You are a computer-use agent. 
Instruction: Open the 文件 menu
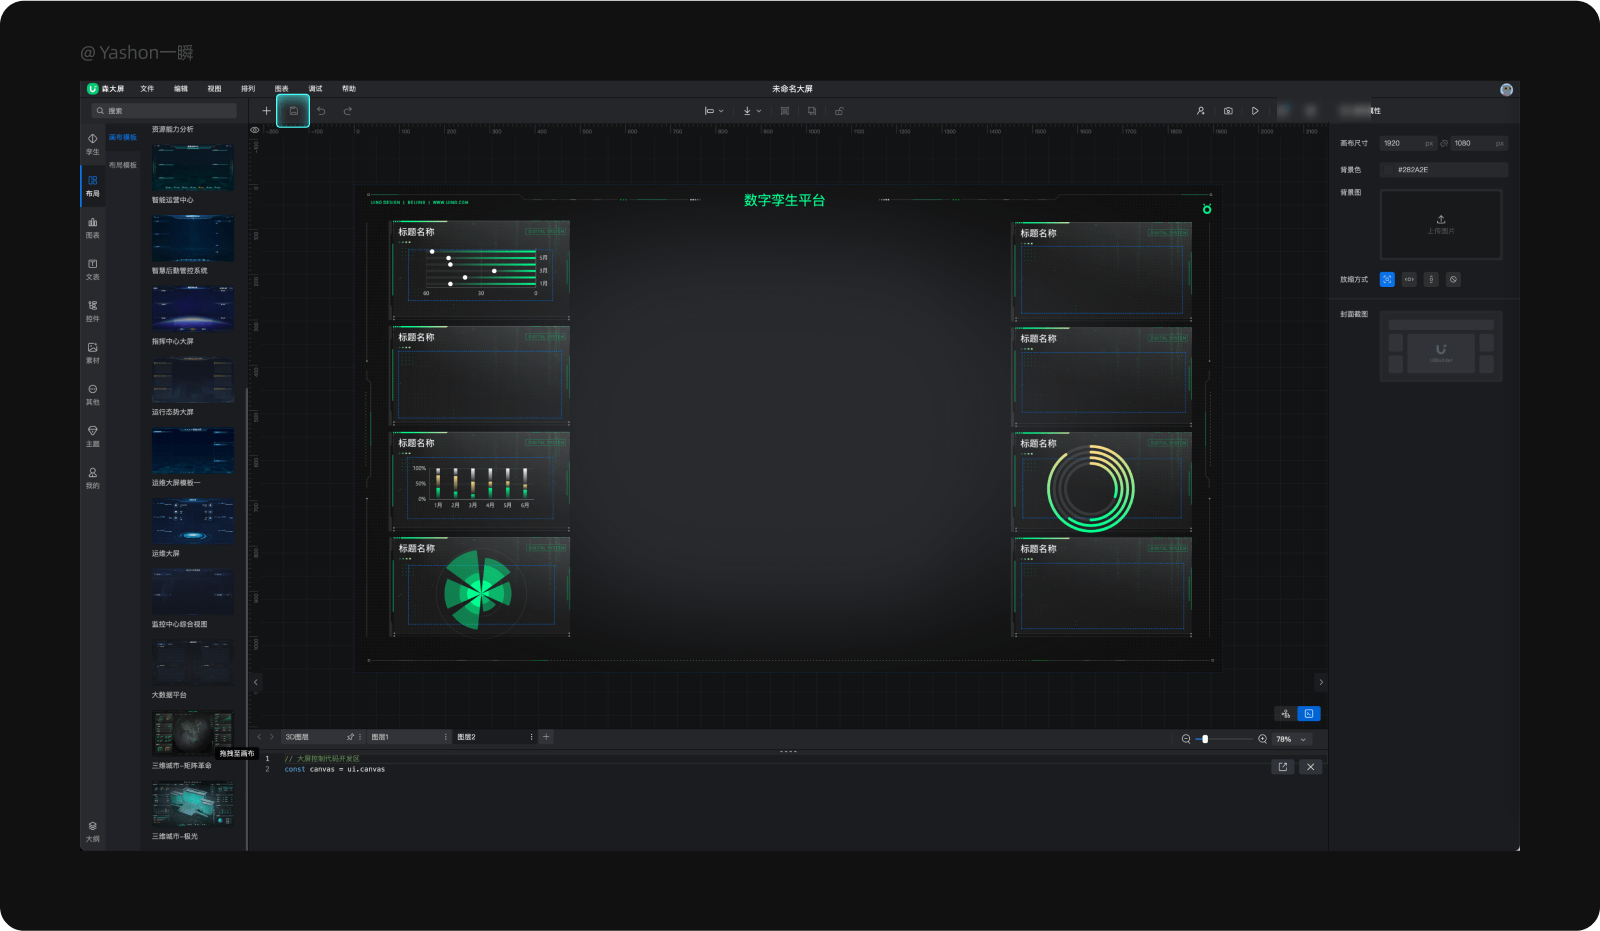coord(147,89)
